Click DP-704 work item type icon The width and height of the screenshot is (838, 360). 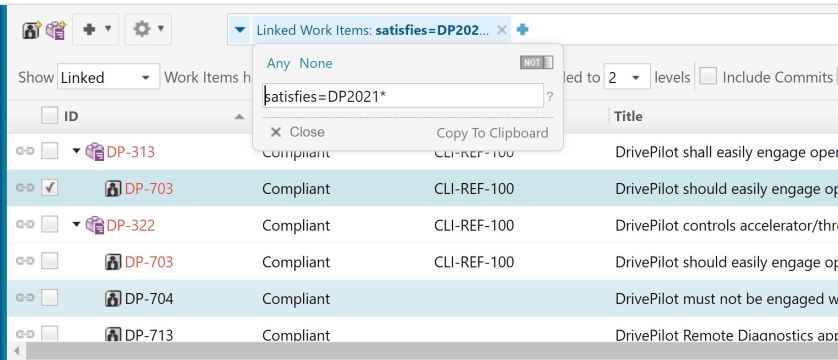tap(113, 298)
